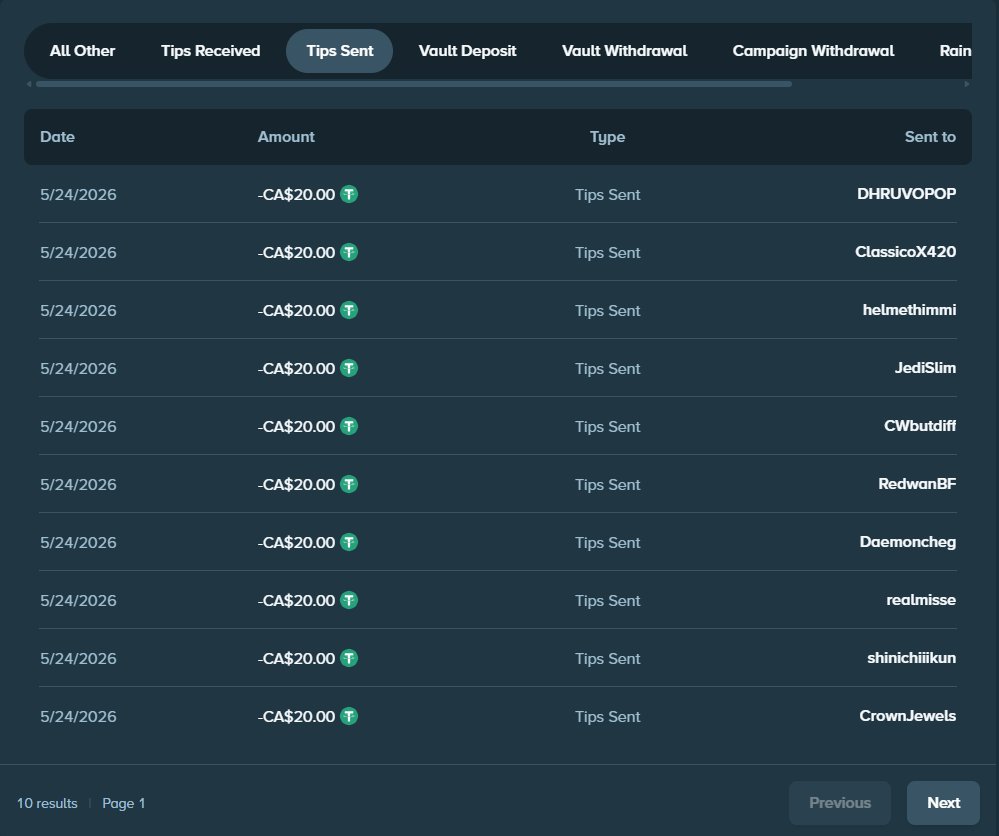Image resolution: width=999 pixels, height=836 pixels.
Task: Click the Tether icon in CWbutdiff row
Action: [349, 426]
